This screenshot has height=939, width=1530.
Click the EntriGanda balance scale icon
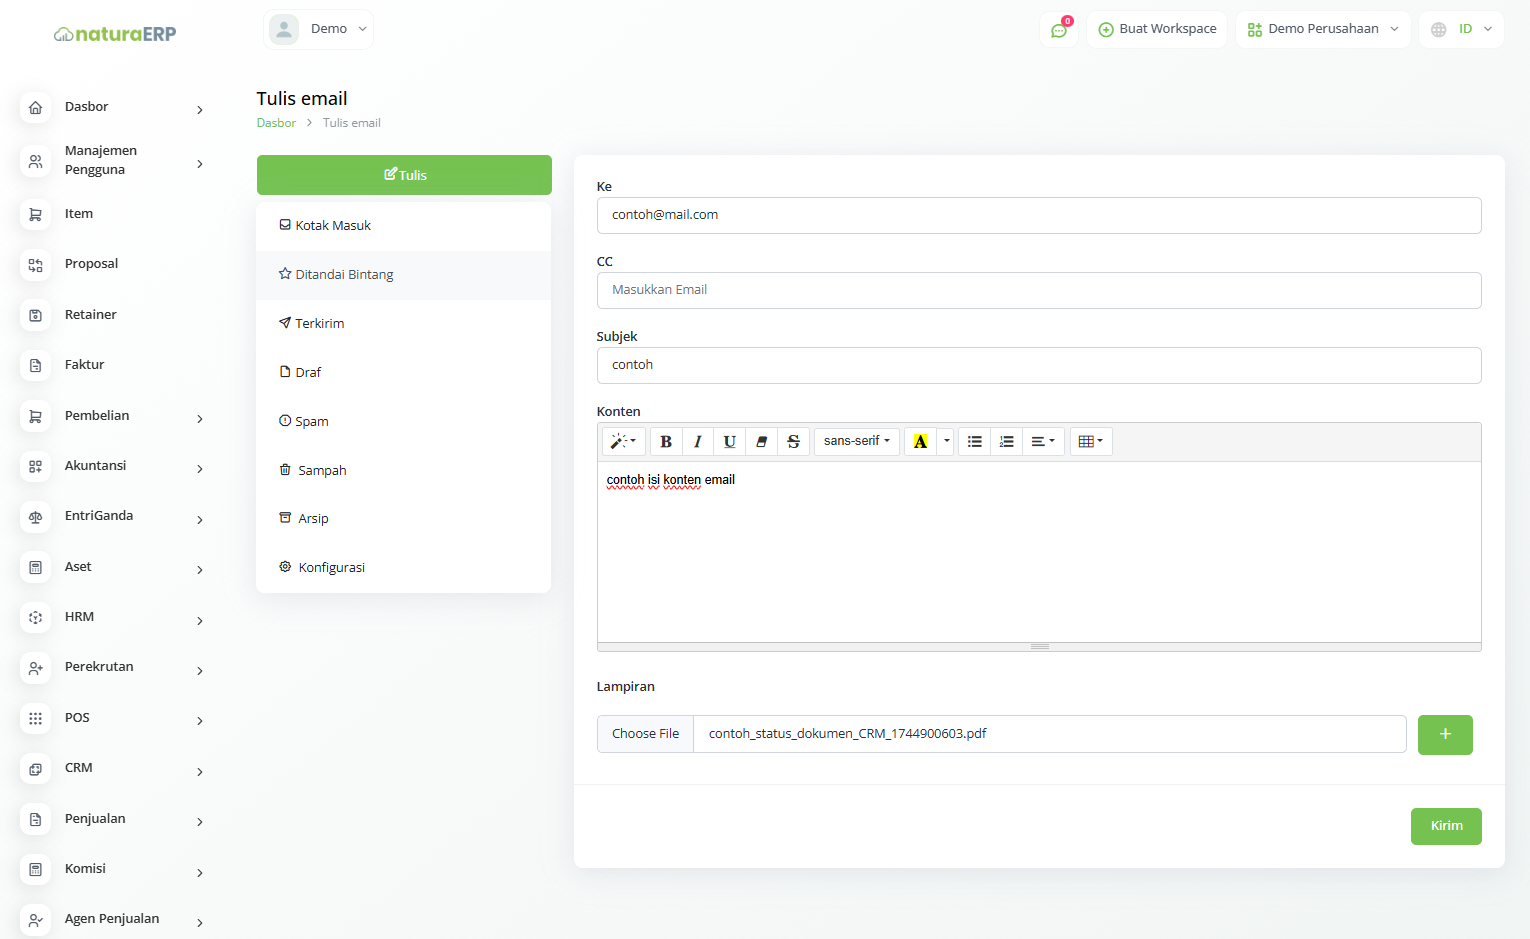click(36, 517)
